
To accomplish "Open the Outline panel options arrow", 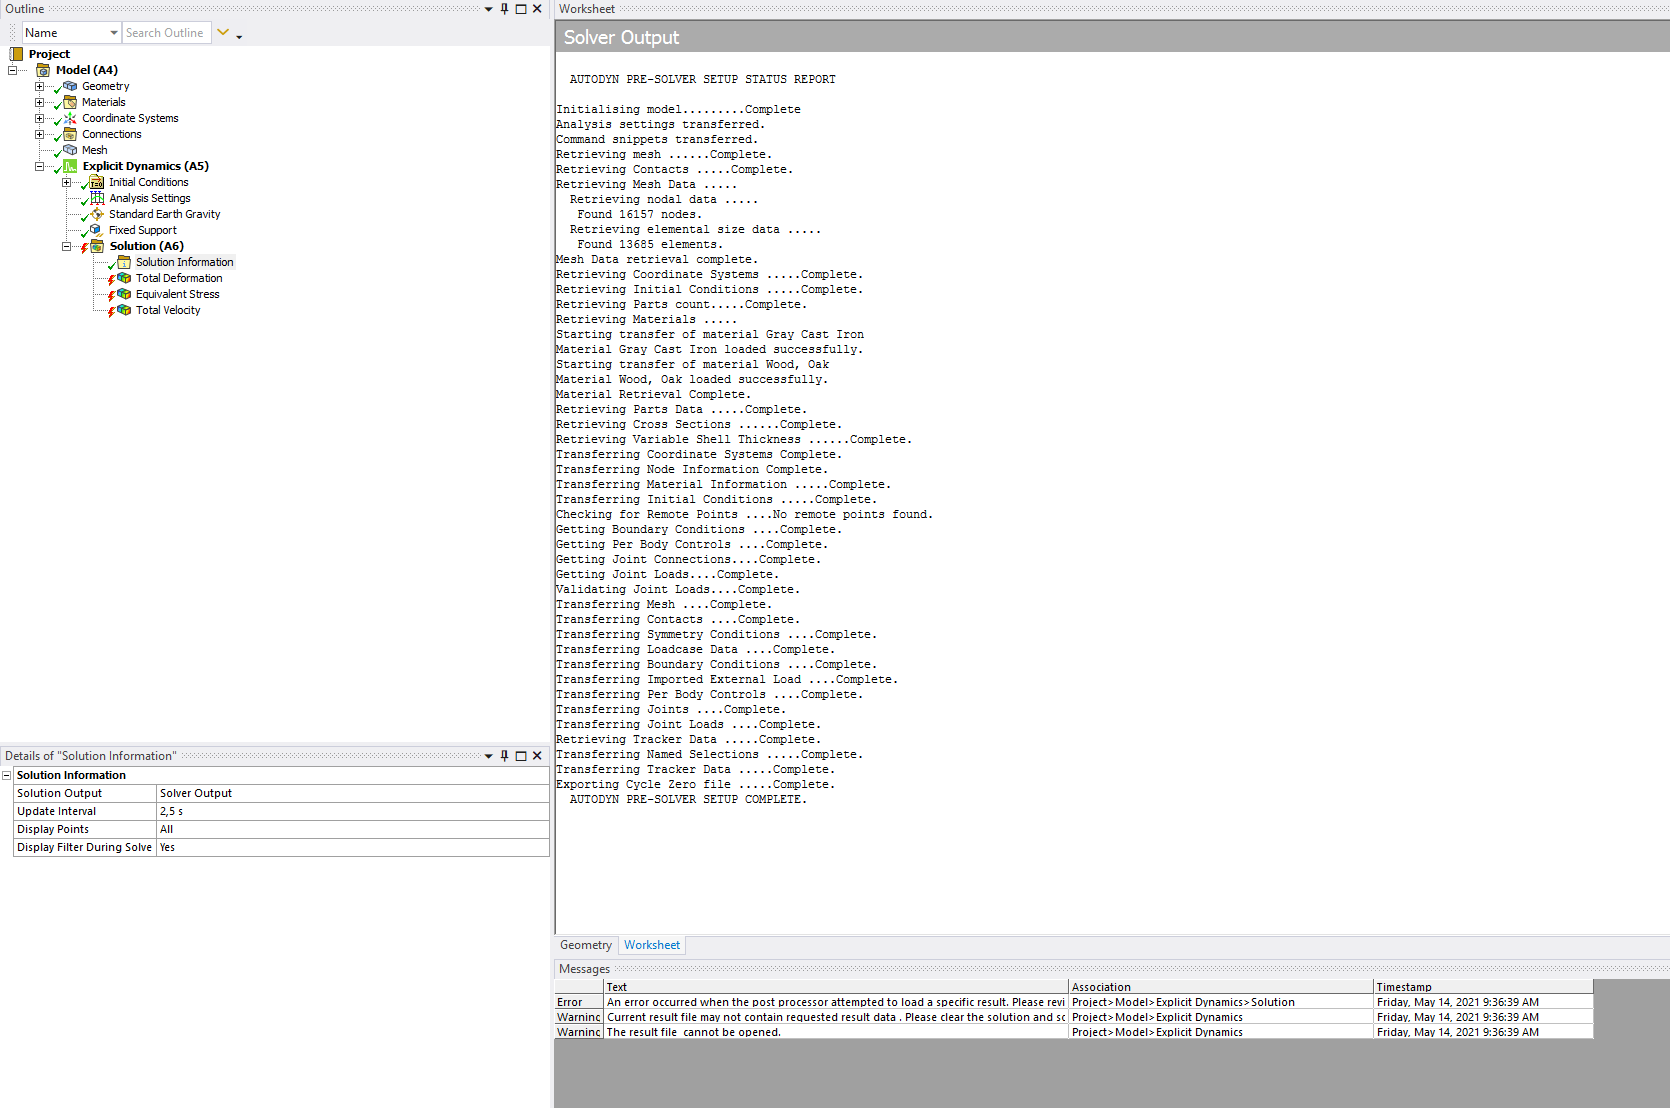I will 488,9.
